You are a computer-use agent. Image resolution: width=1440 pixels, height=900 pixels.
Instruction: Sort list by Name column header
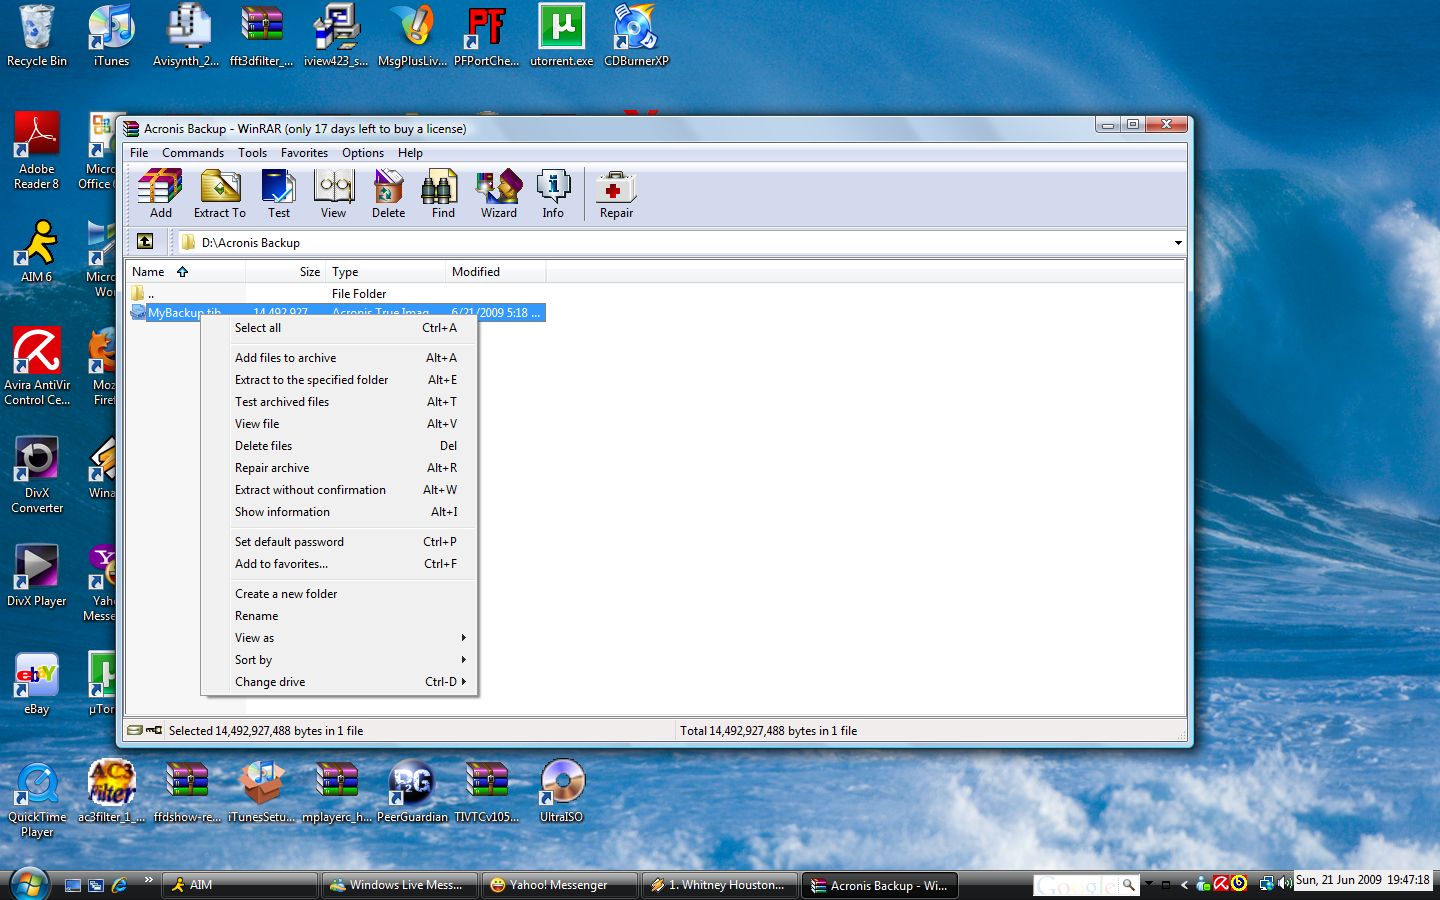point(185,272)
